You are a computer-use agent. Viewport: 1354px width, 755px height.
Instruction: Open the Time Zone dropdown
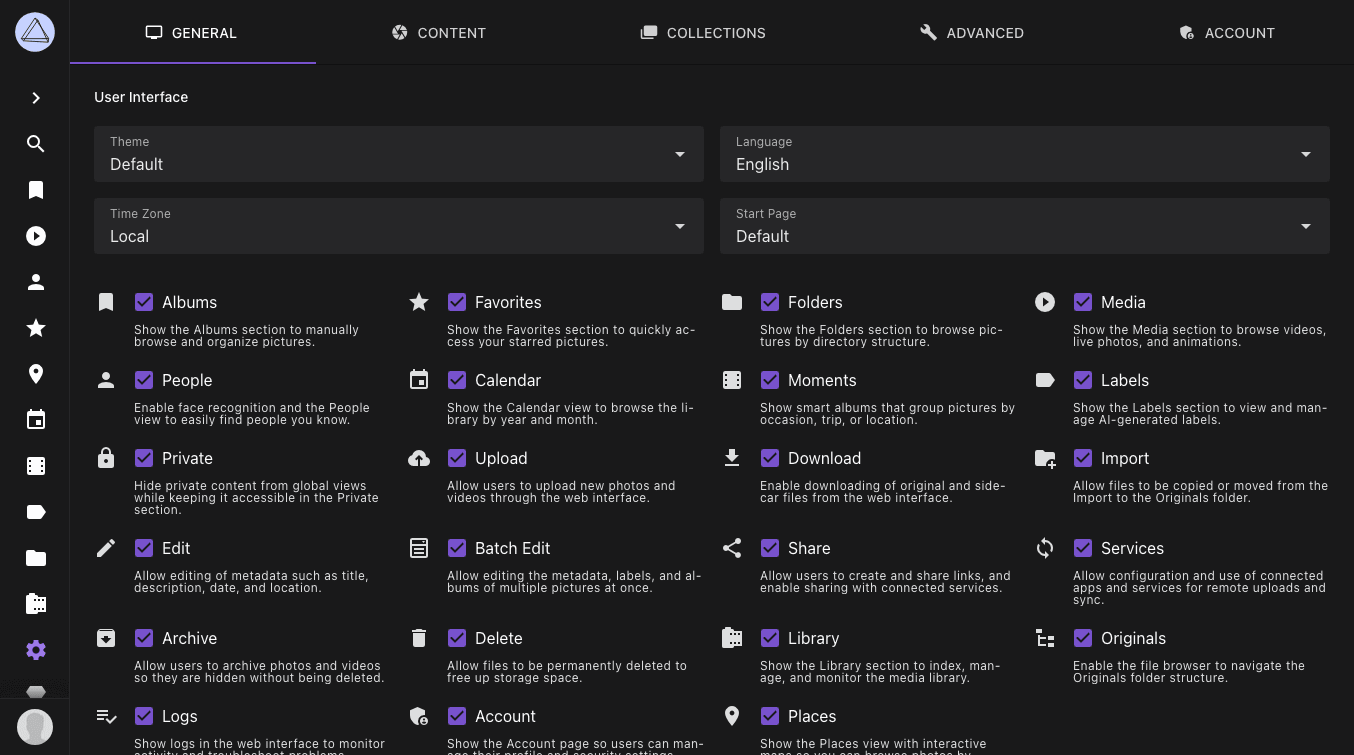399,226
